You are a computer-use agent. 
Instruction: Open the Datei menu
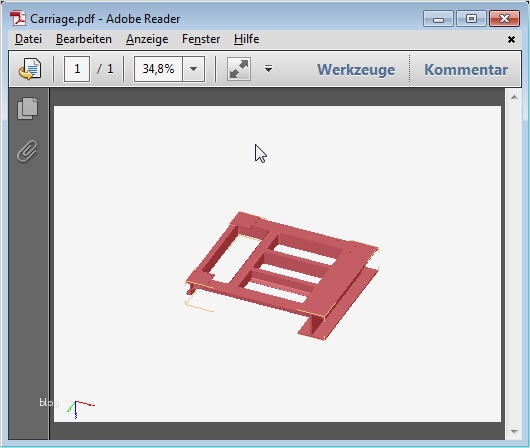[28, 39]
